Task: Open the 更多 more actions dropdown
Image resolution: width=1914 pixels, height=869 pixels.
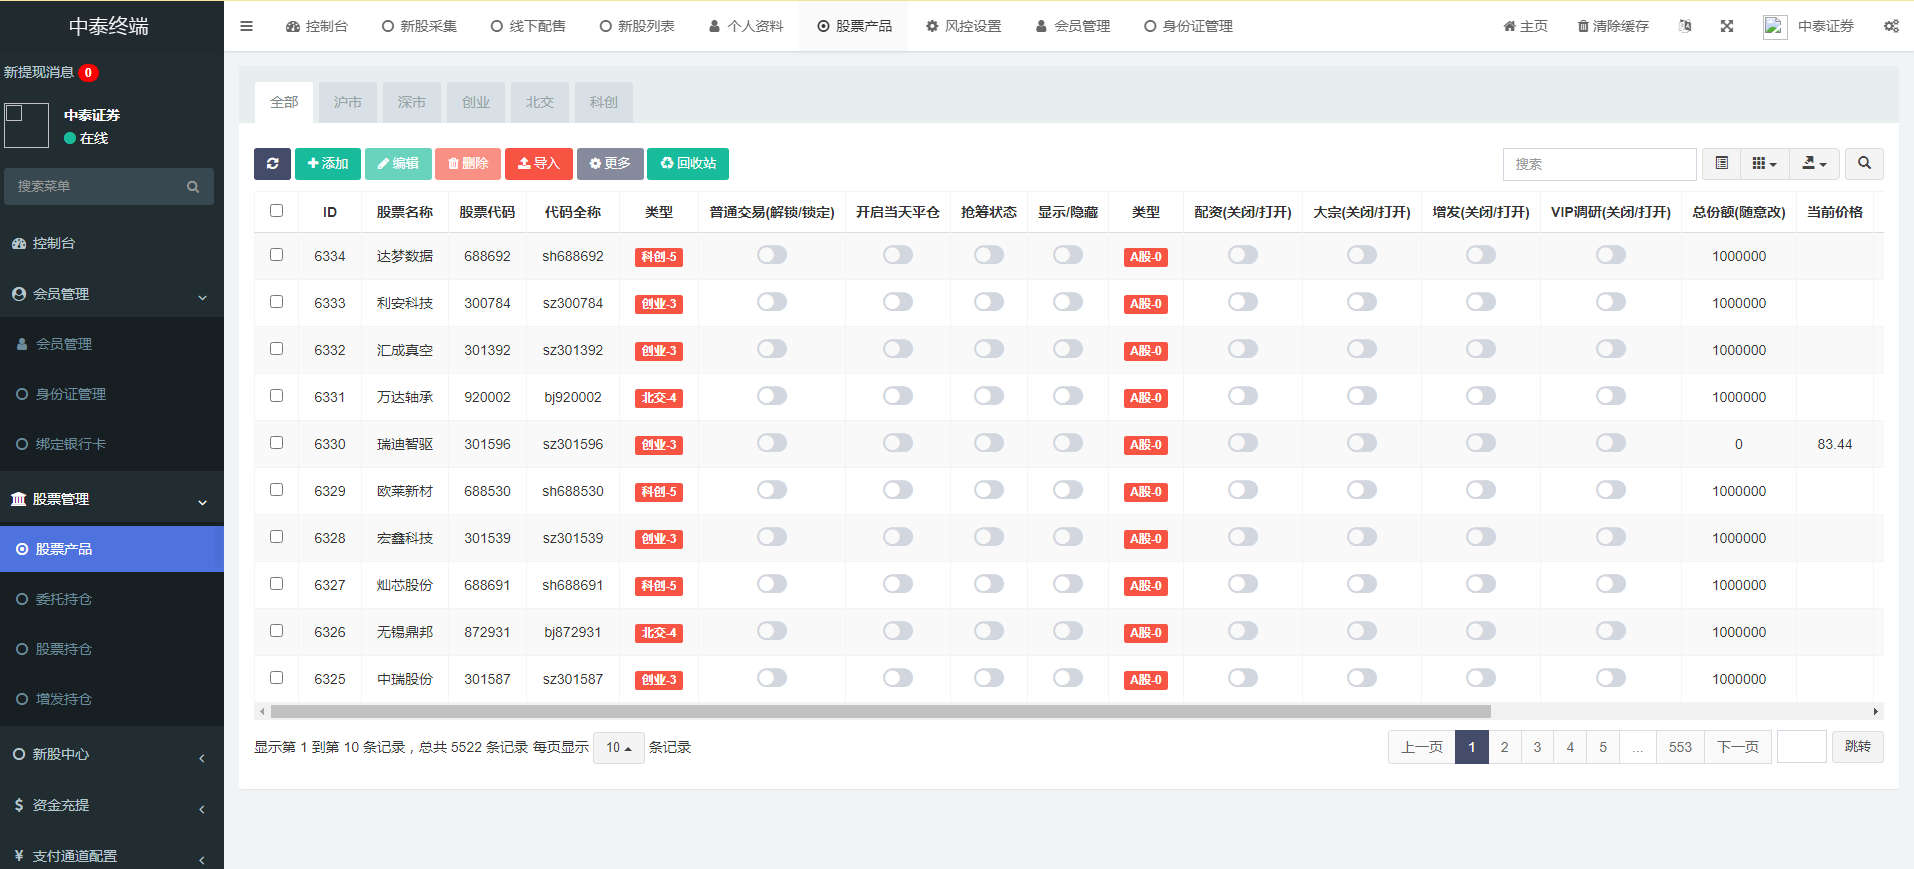Action: 610,164
